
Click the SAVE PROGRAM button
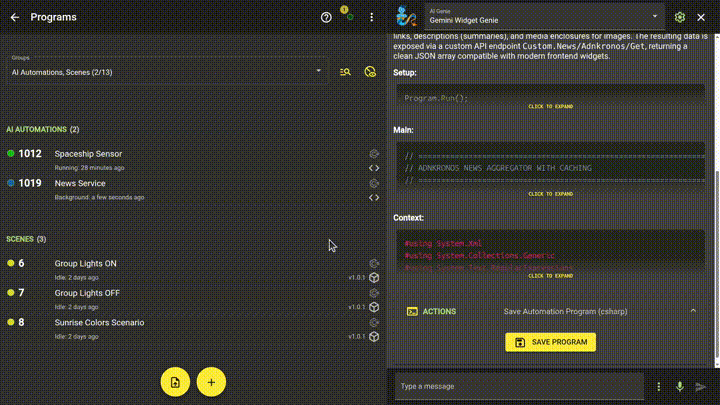pos(551,342)
